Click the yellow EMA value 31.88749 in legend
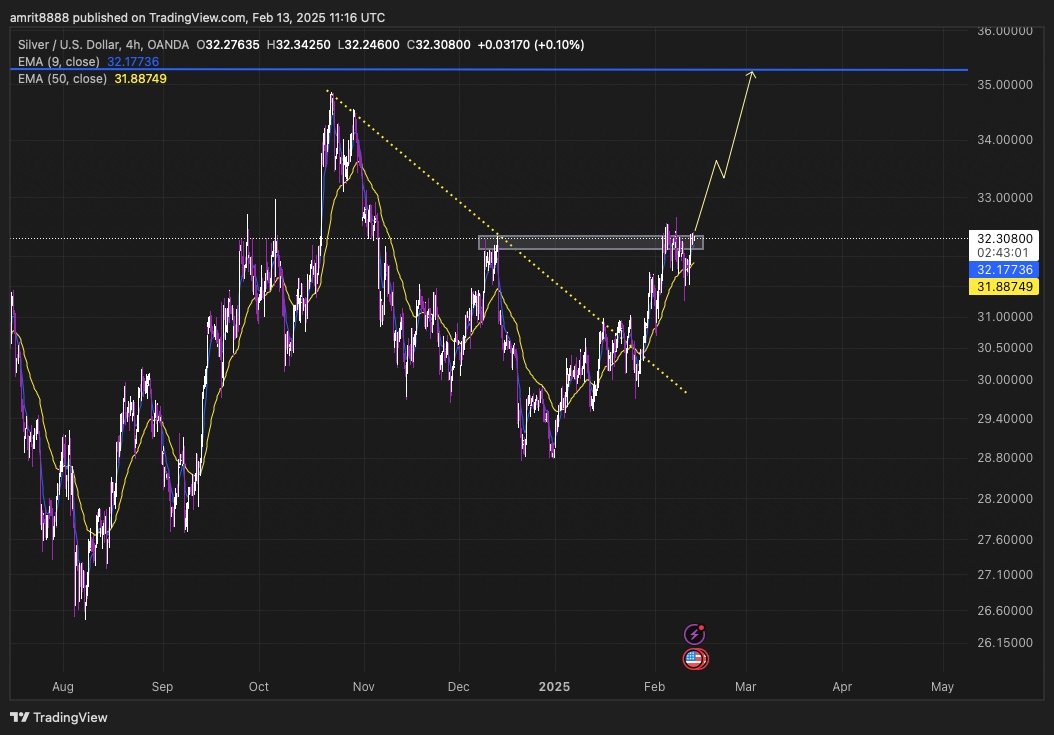Screen dimensions: 1054x735 click(x=140, y=79)
